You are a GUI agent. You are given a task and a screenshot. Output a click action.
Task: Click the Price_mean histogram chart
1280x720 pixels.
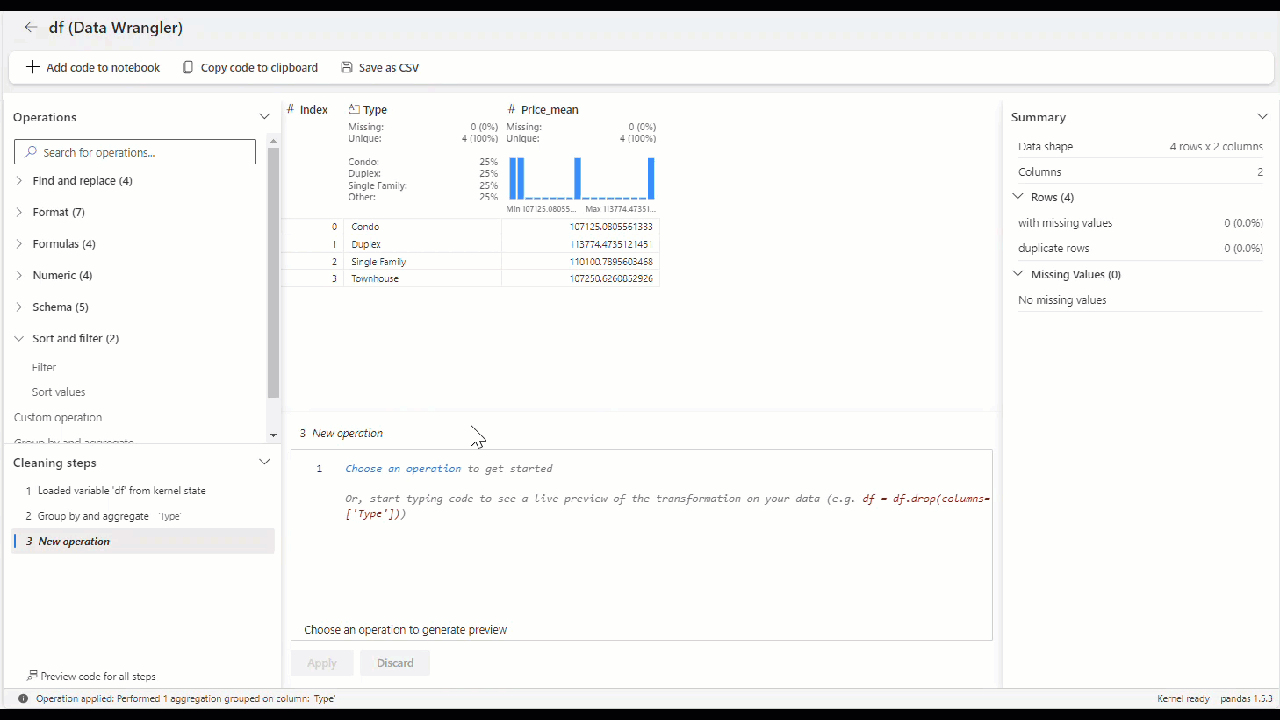582,178
